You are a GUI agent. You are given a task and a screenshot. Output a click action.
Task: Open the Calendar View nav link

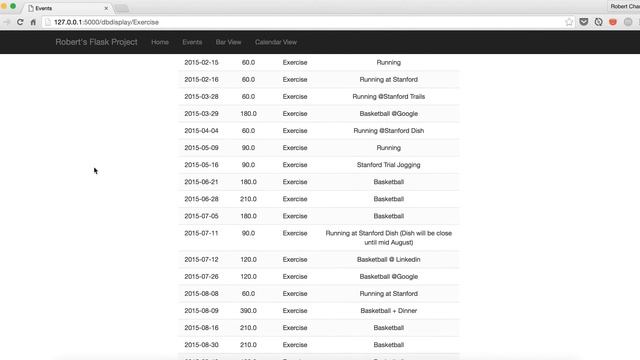point(276,42)
